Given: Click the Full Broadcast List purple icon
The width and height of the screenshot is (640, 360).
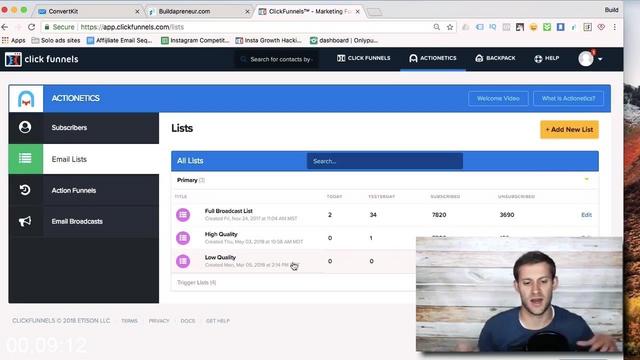Looking at the screenshot, I should [183, 215].
